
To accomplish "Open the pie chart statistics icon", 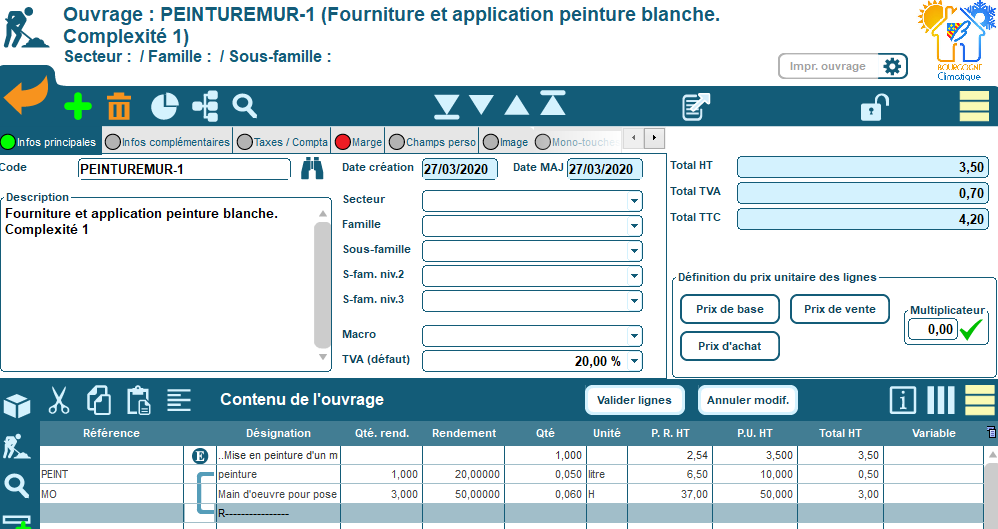I will click(164, 106).
